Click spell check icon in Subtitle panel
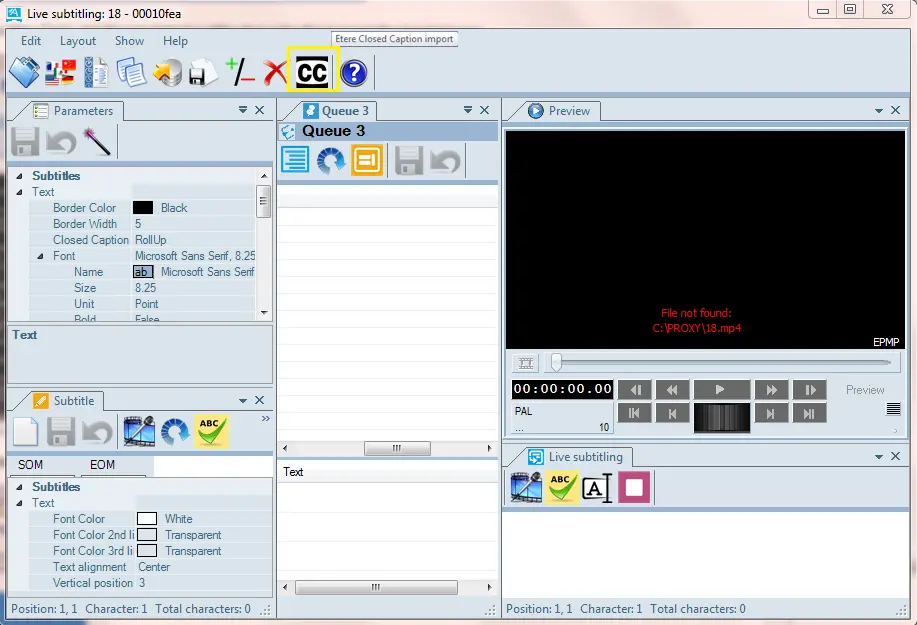The height and width of the screenshot is (625, 917). pos(212,431)
